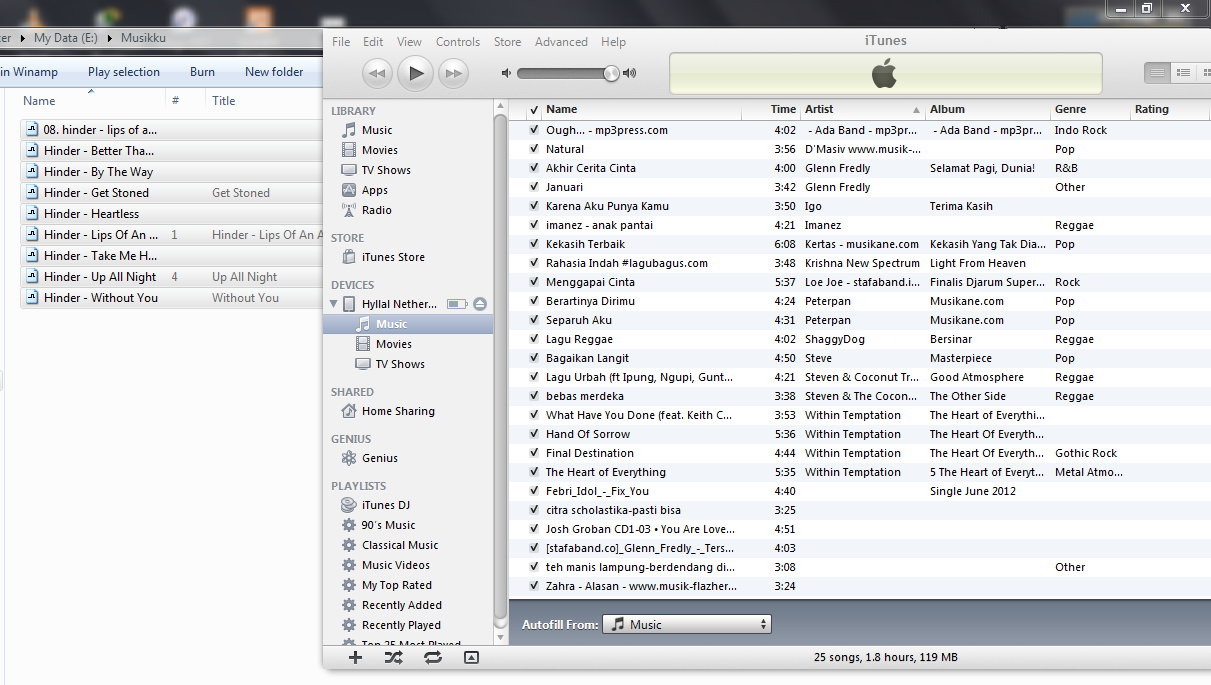
Task: Open the iTunes Help menu
Action: pos(613,42)
